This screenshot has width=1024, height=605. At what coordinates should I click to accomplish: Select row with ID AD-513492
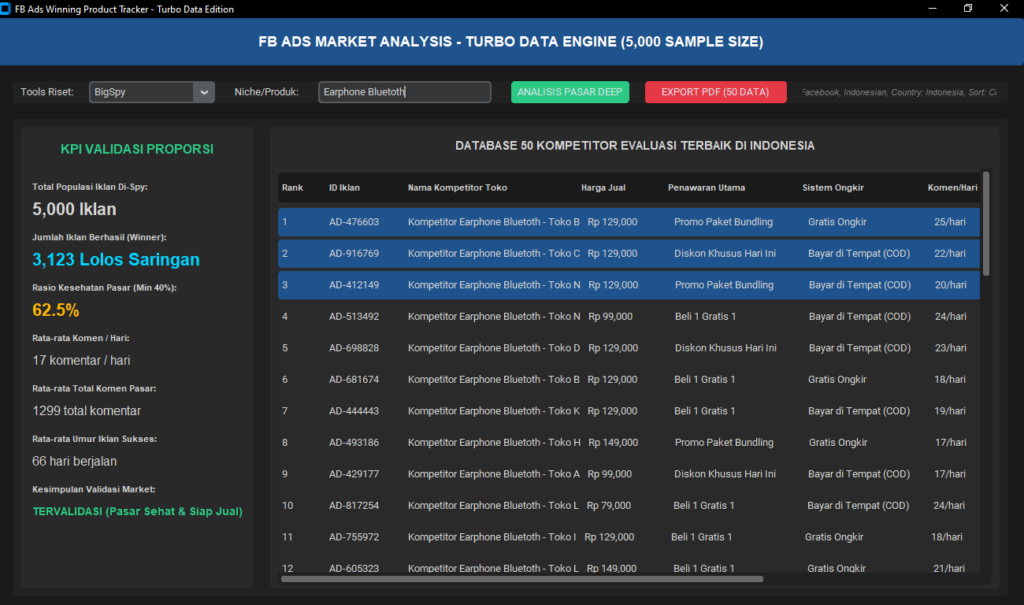629,316
